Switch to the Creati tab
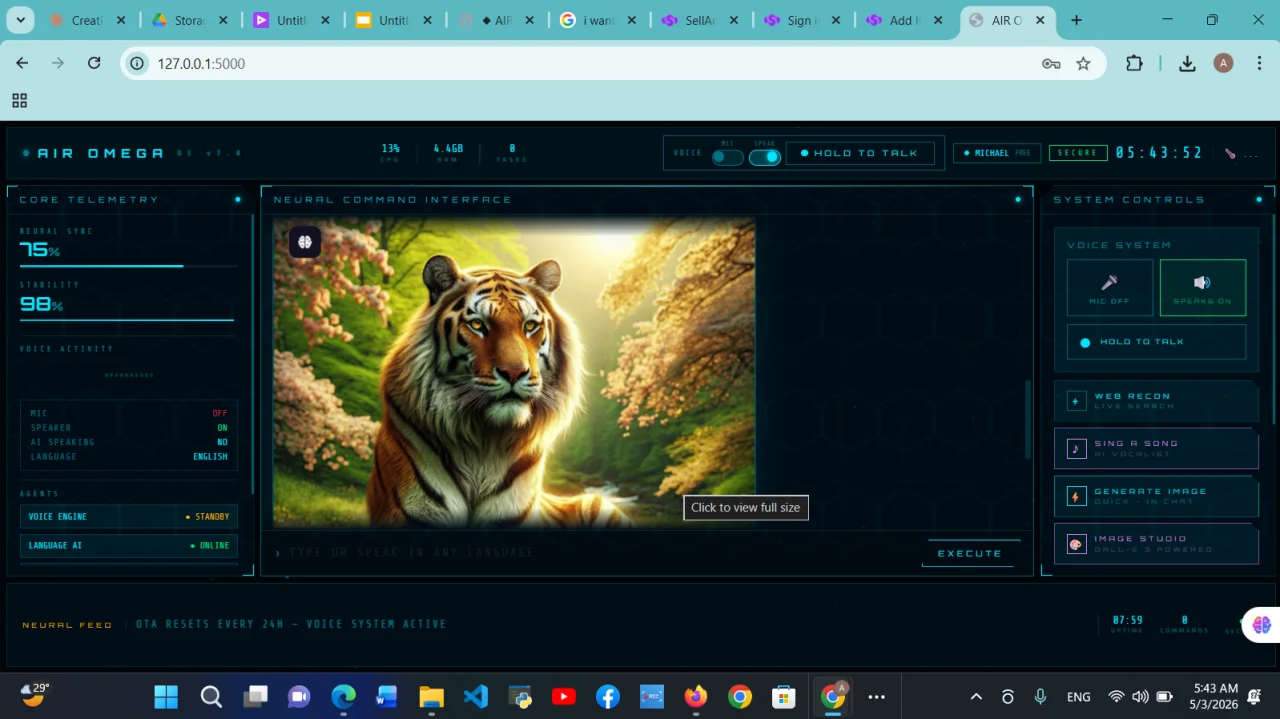The width and height of the screenshot is (1280, 719). [x=88, y=20]
